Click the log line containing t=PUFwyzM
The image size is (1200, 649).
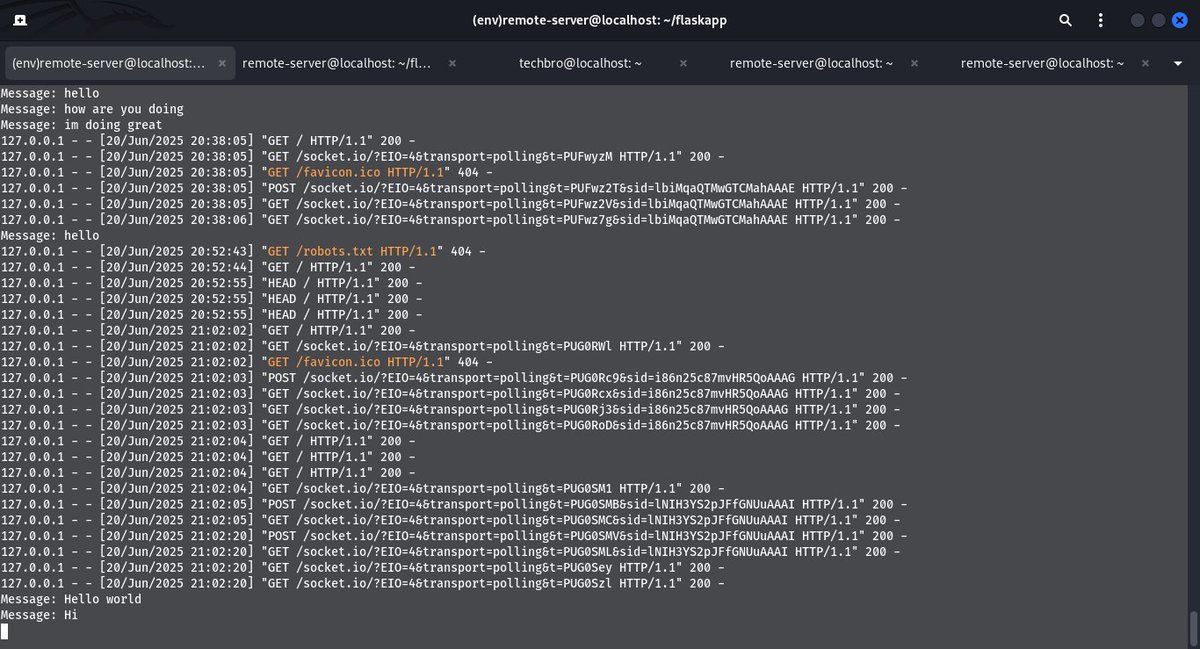tap(362, 157)
